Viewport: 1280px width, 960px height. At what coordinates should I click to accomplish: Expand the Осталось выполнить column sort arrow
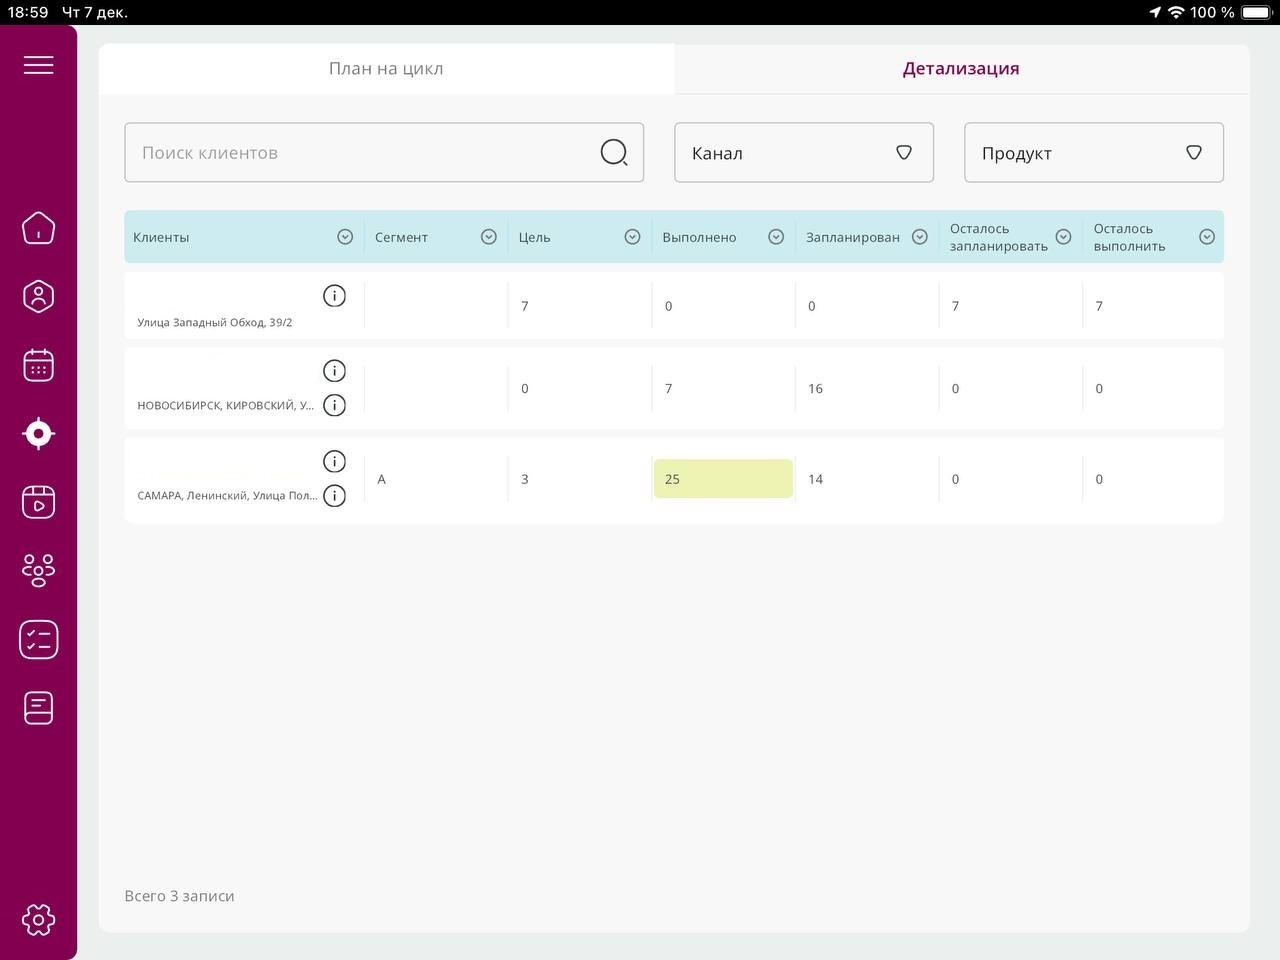tap(1207, 237)
